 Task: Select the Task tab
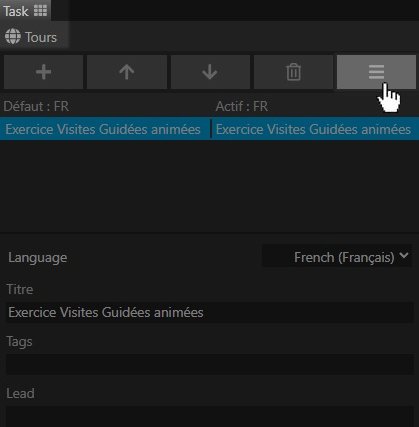tap(25, 11)
